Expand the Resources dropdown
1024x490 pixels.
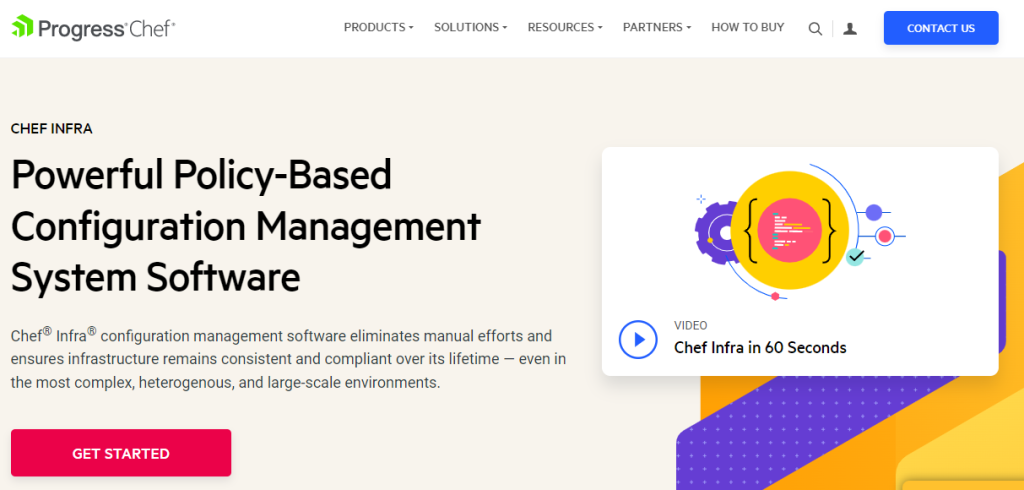pyautogui.click(x=565, y=27)
